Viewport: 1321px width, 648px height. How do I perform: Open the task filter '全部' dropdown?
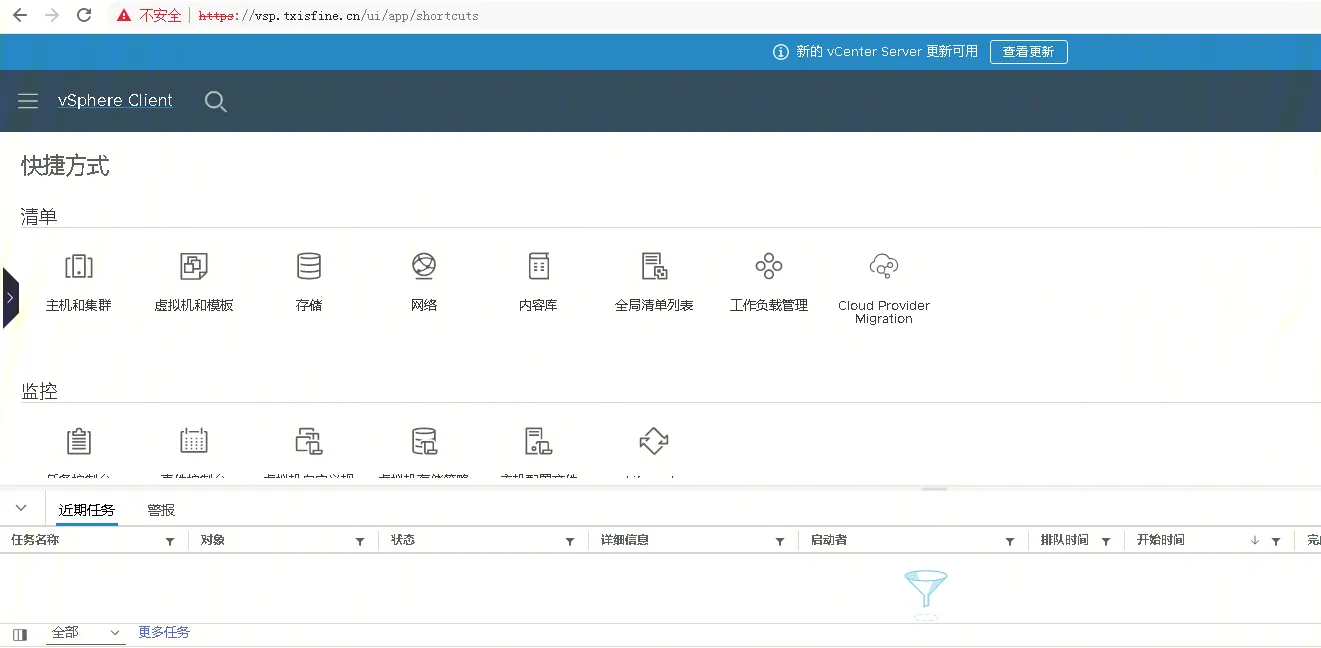pyautogui.click(x=86, y=633)
